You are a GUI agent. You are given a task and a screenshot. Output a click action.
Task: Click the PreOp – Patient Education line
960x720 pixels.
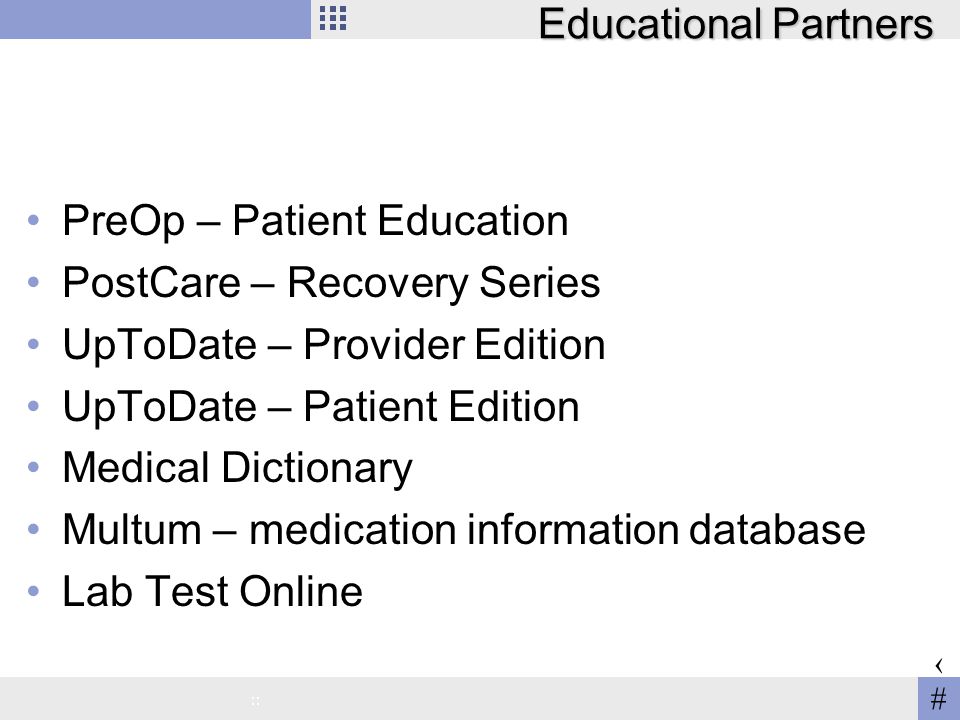coord(315,220)
